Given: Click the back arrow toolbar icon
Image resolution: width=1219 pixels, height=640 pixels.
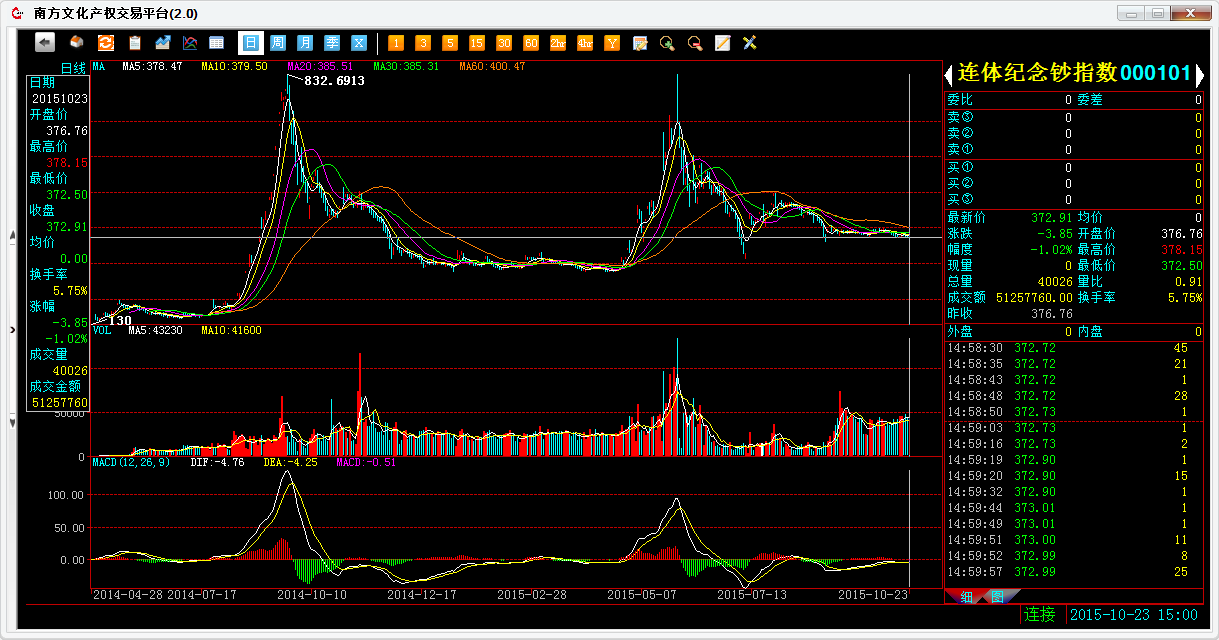Looking at the screenshot, I should tap(44, 42).
